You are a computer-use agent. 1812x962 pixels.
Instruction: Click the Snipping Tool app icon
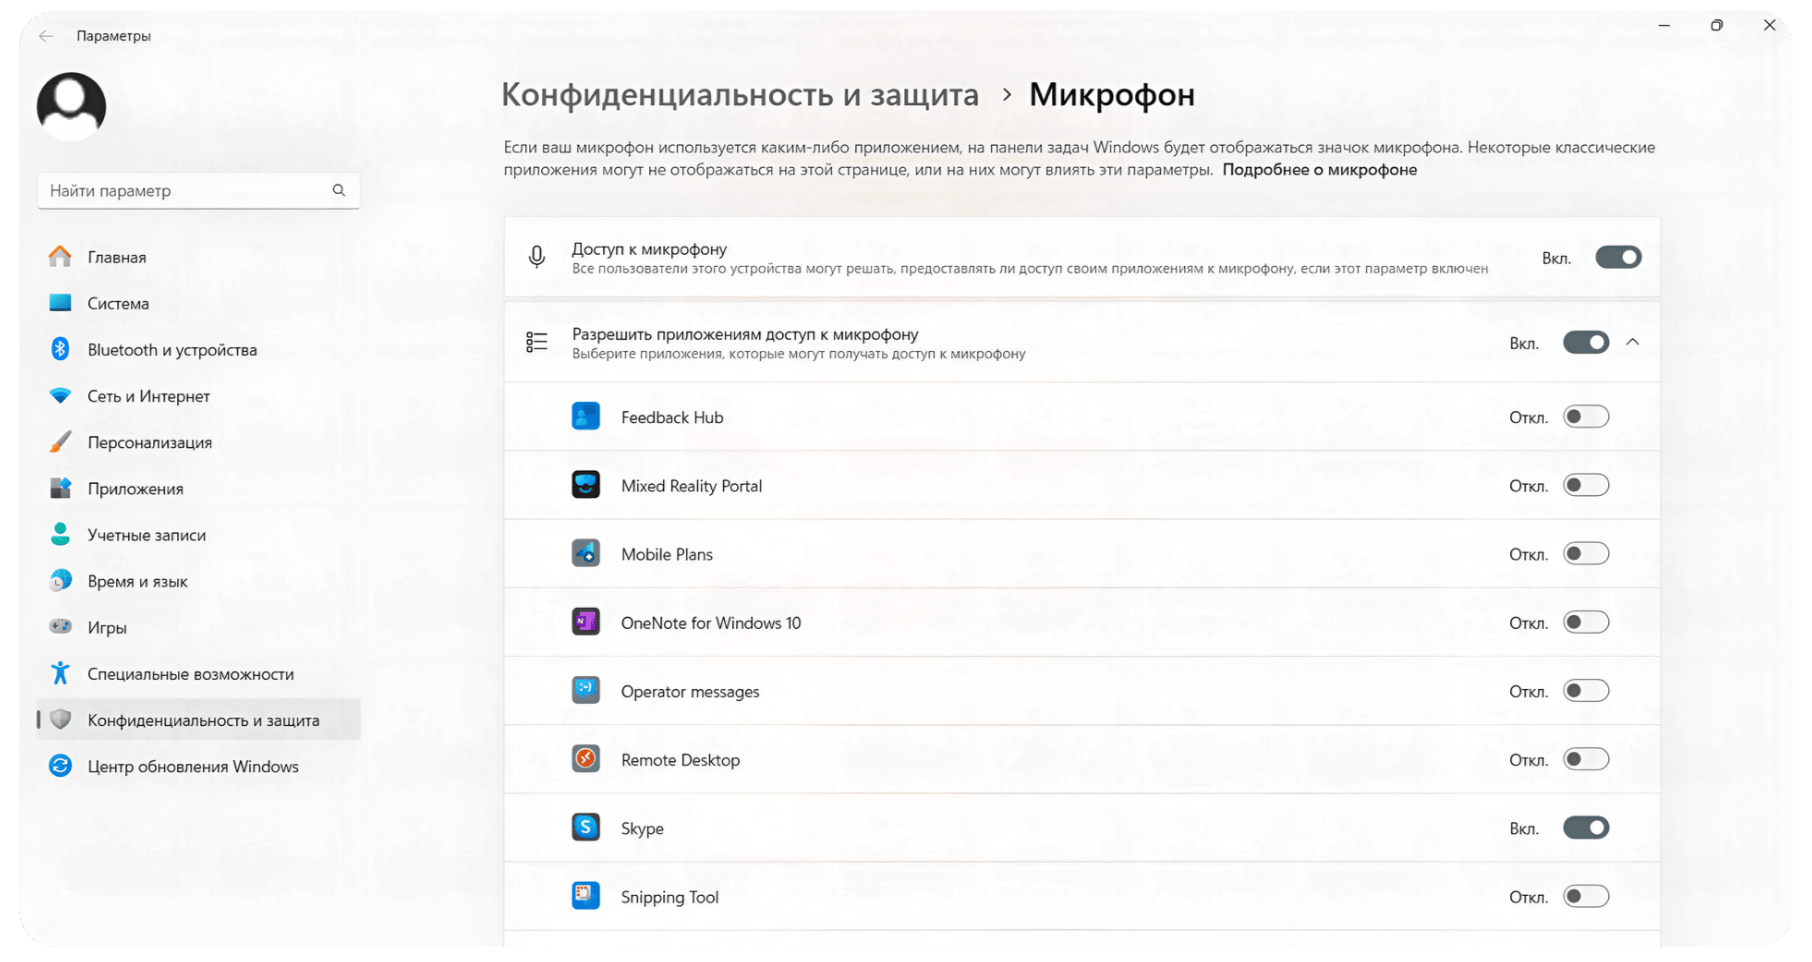point(586,896)
